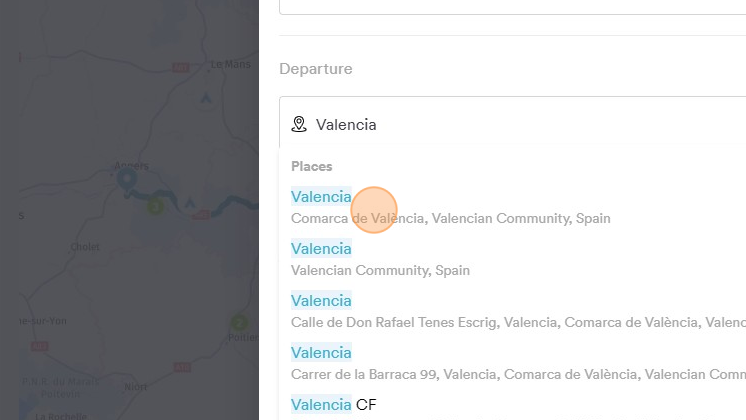Click the Places heading in suggestions list
The height and width of the screenshot is (420, 746).
pos(312,166)
